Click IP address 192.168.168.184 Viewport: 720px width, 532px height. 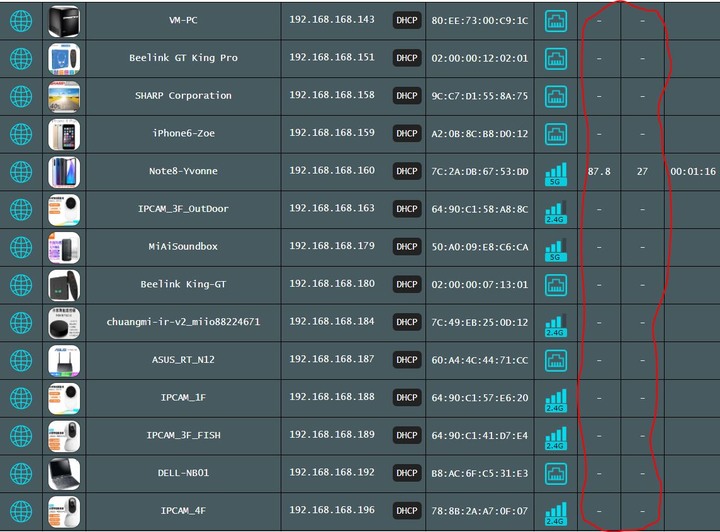click(x=332, y=321)
